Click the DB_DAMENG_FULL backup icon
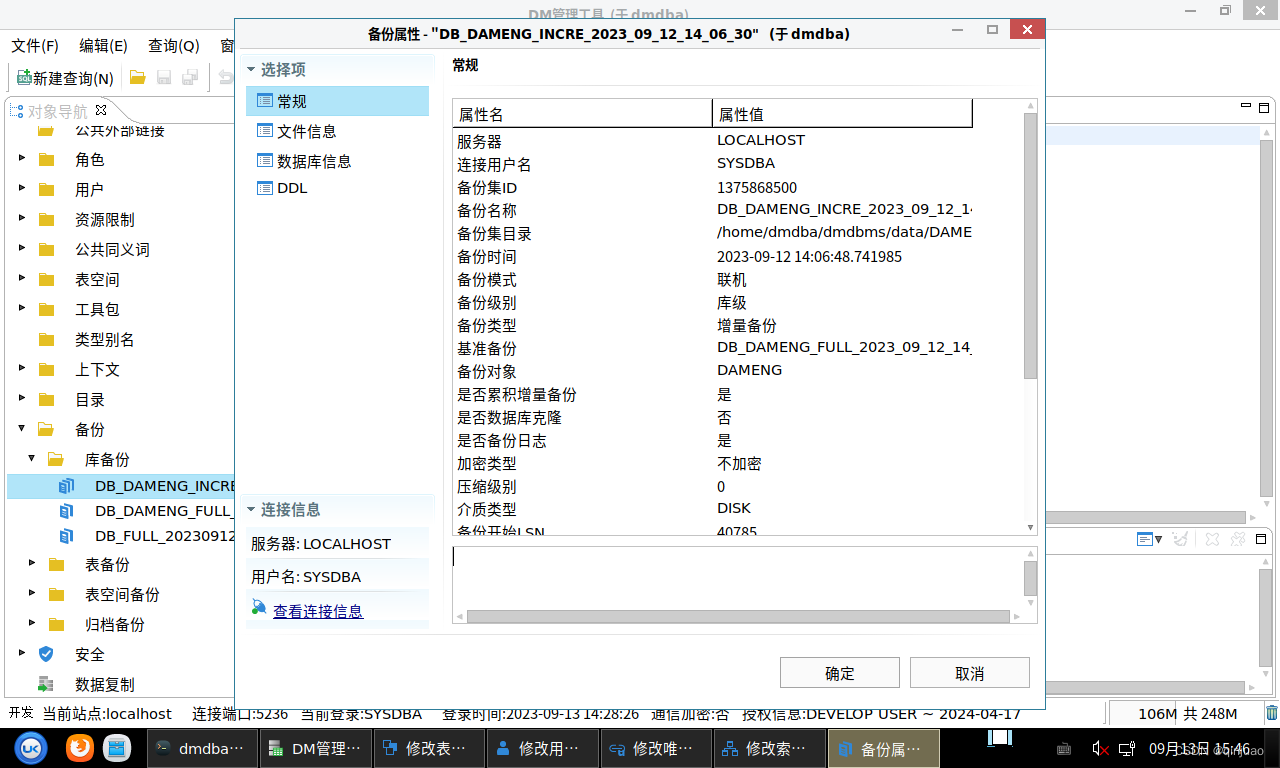 click(x=67, y=510)
